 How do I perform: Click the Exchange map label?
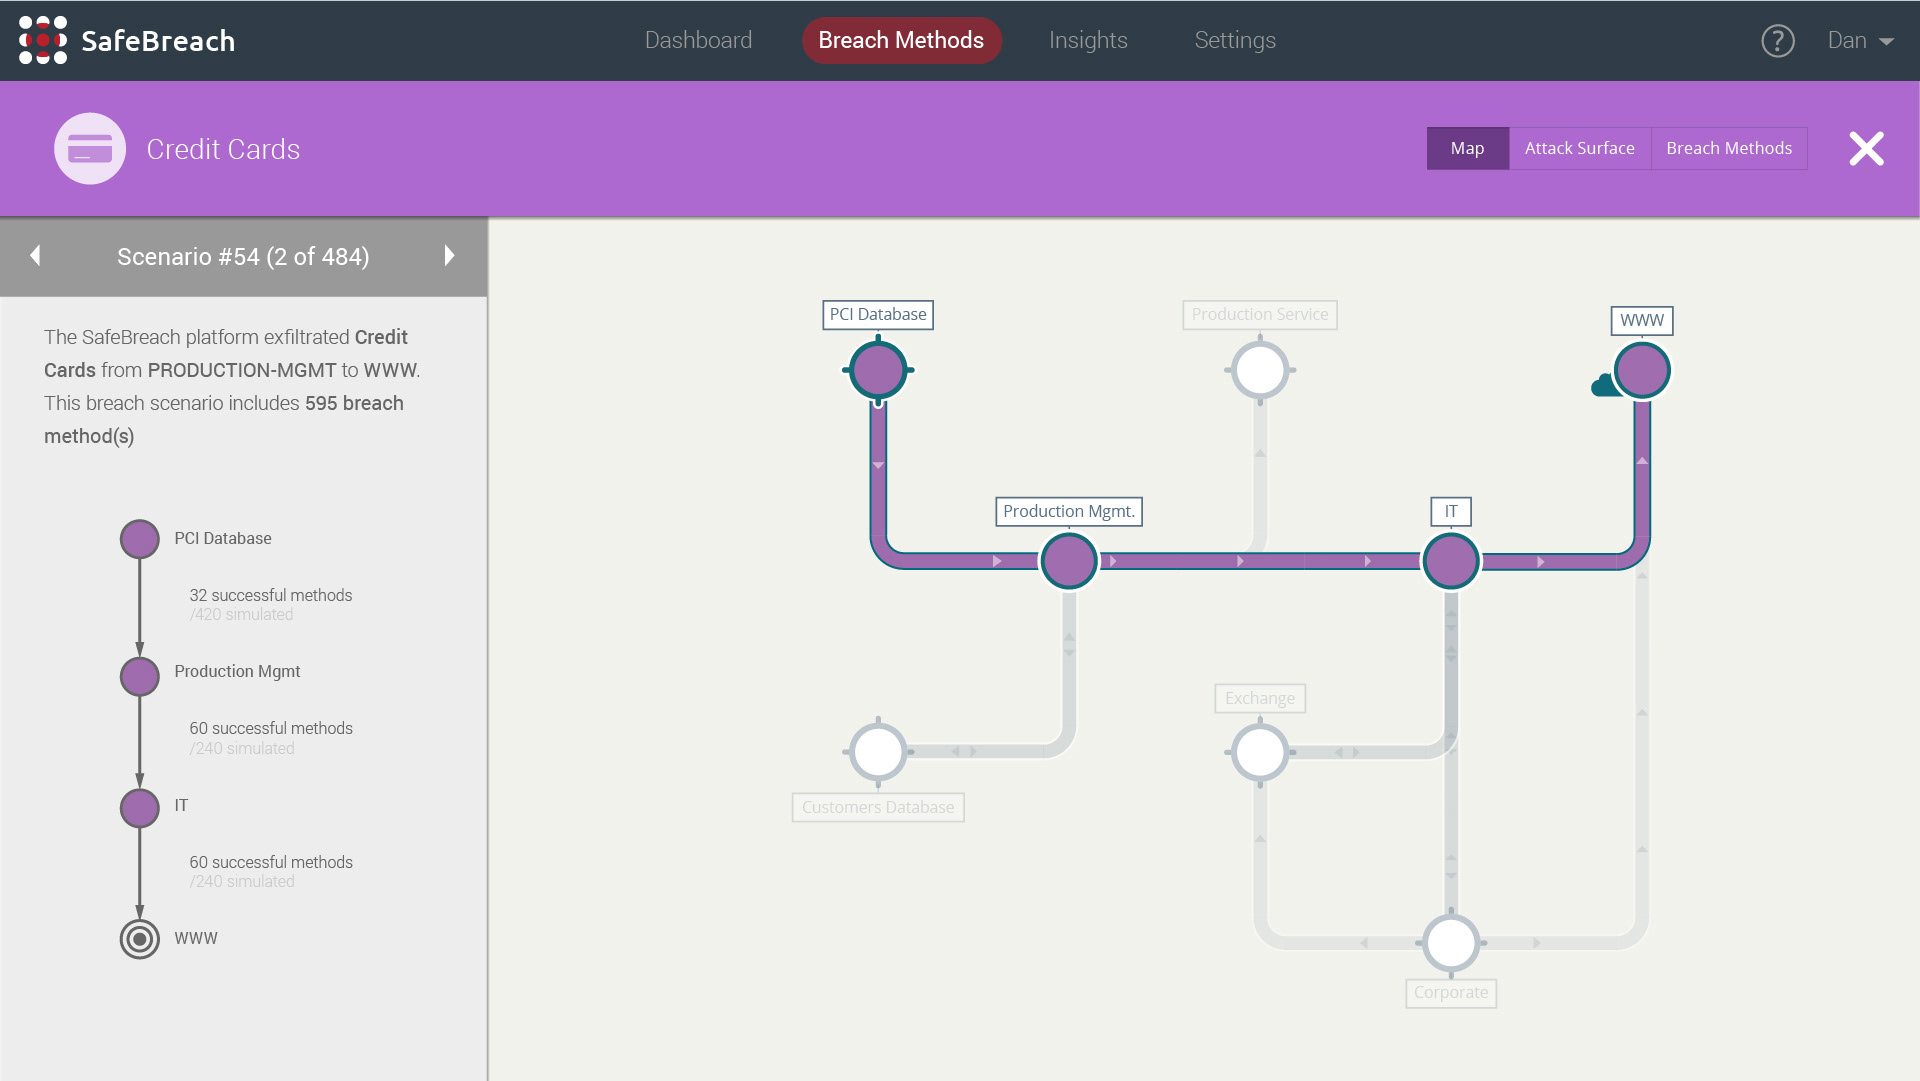pyautogui.click(x=1260, y=698)
